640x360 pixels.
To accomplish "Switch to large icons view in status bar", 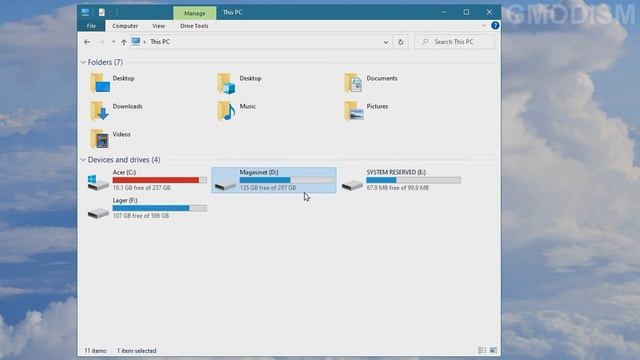I will (x=493, y=351).
